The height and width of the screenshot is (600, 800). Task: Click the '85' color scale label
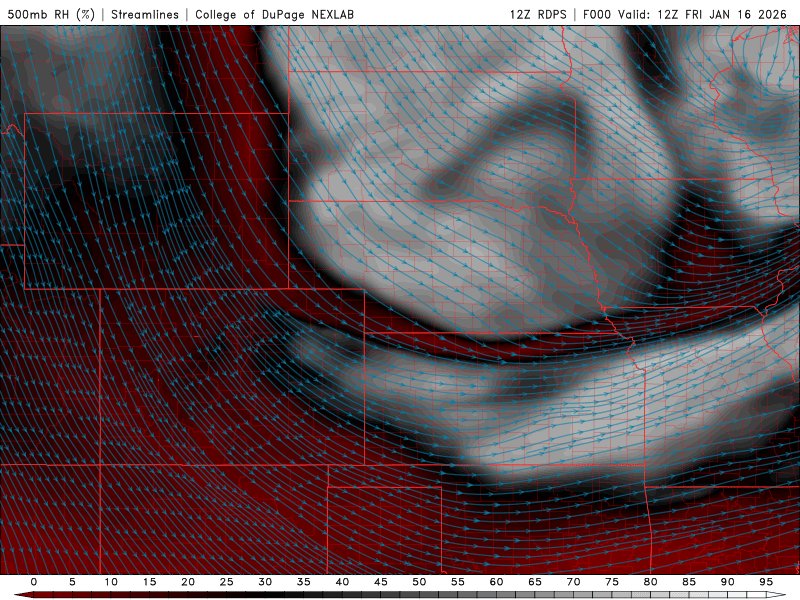tap(689, 582)
